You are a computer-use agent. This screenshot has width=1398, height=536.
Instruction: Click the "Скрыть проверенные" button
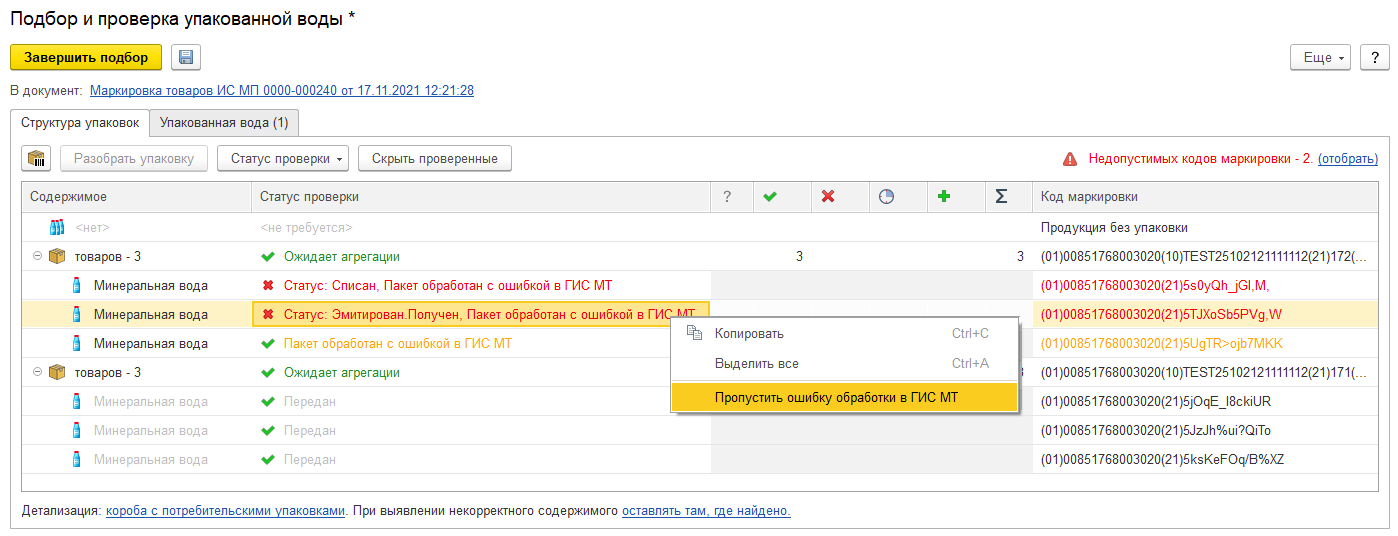435,158
